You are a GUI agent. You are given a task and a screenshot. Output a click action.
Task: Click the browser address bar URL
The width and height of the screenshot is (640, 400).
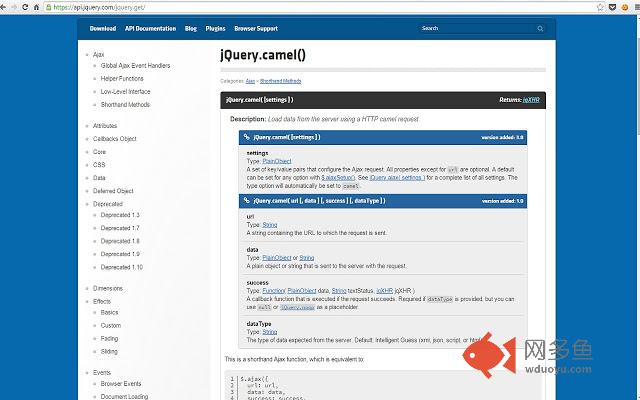point(99,7)
